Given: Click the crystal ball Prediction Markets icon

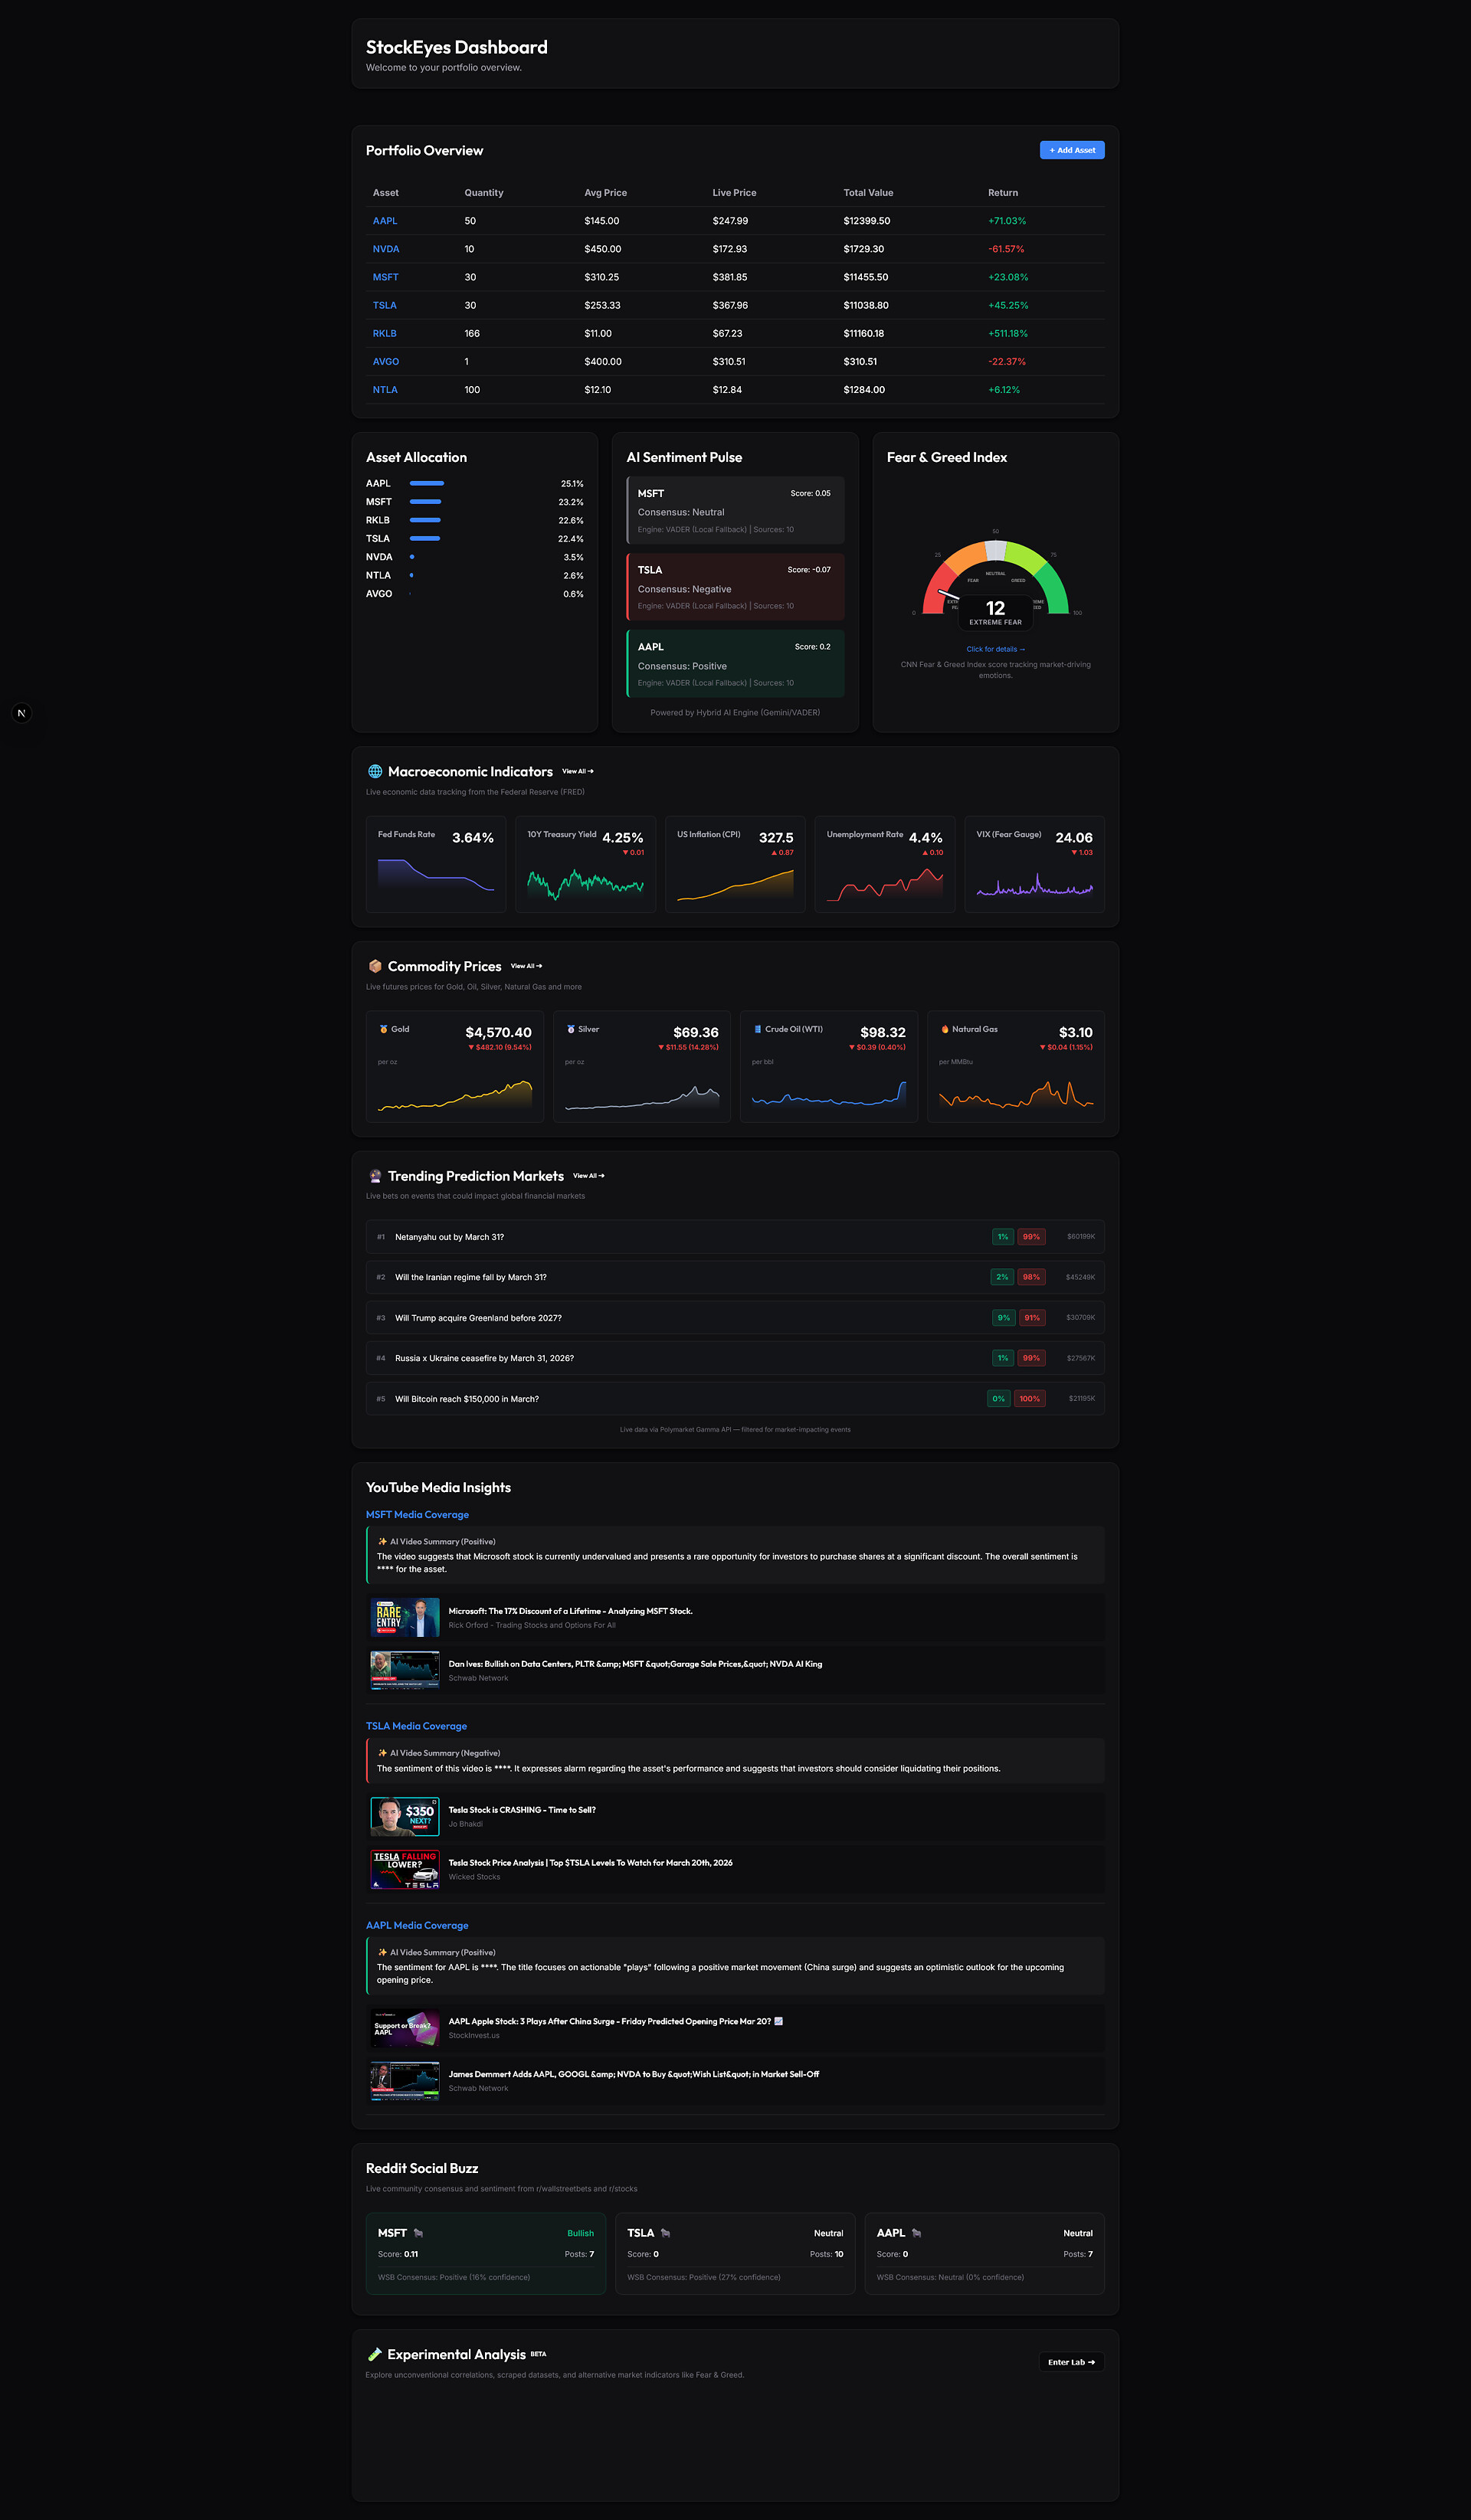Looking at the screenshot, I should [375, 1176].
